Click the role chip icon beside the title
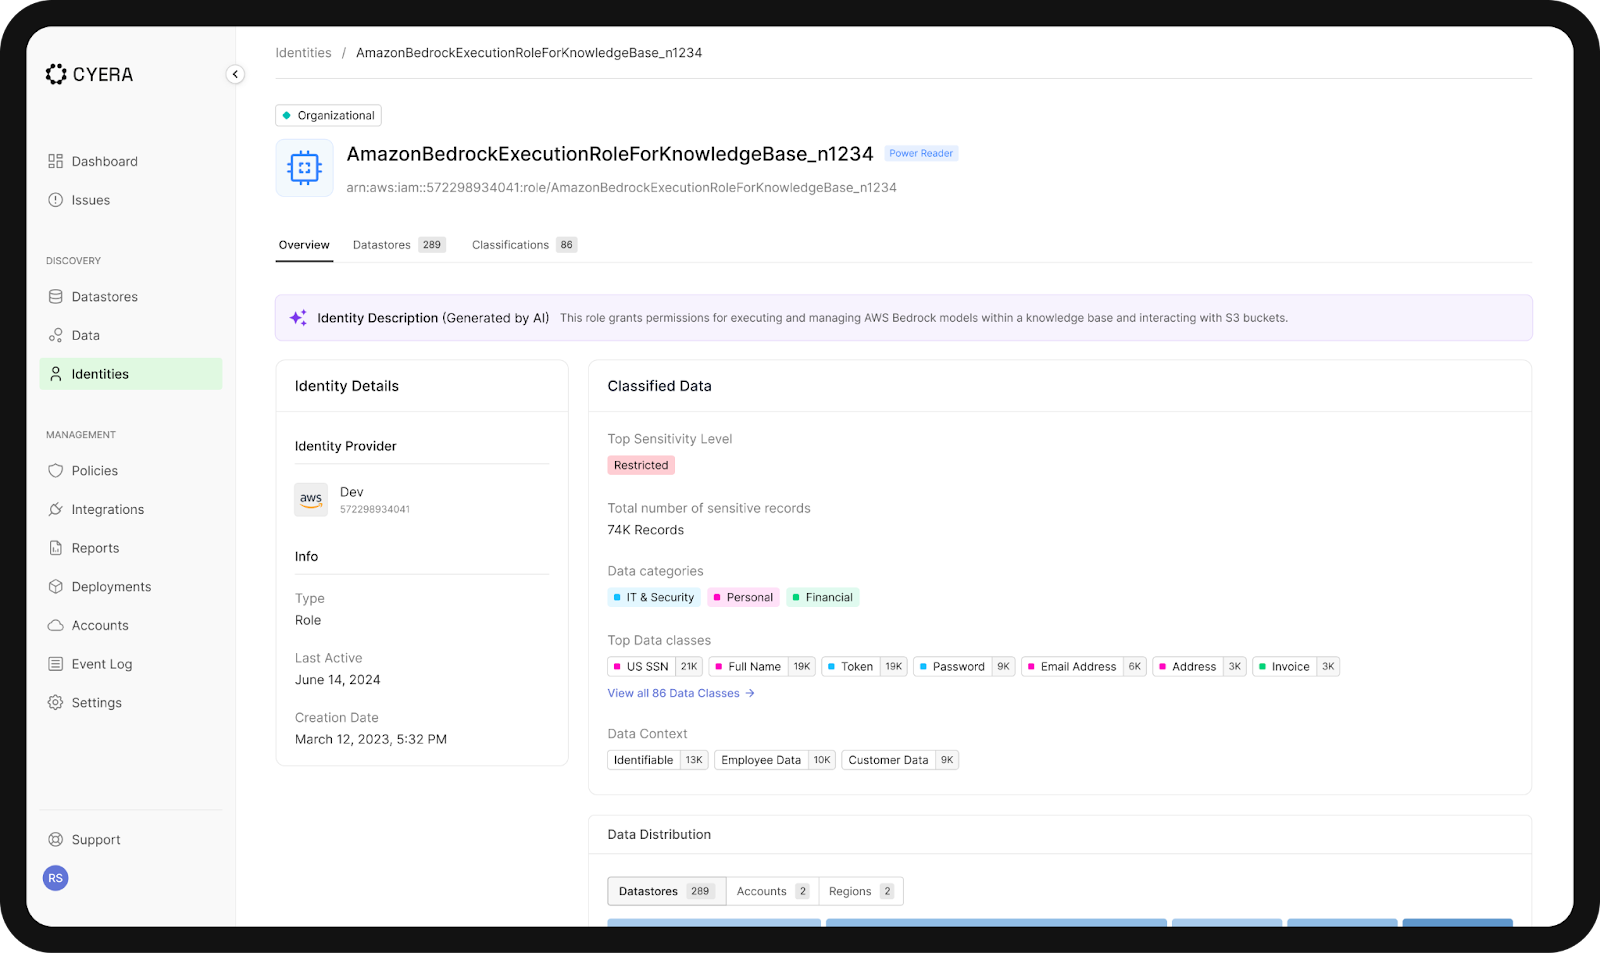Screen dimensions: 1600x953 pos(304,168)
